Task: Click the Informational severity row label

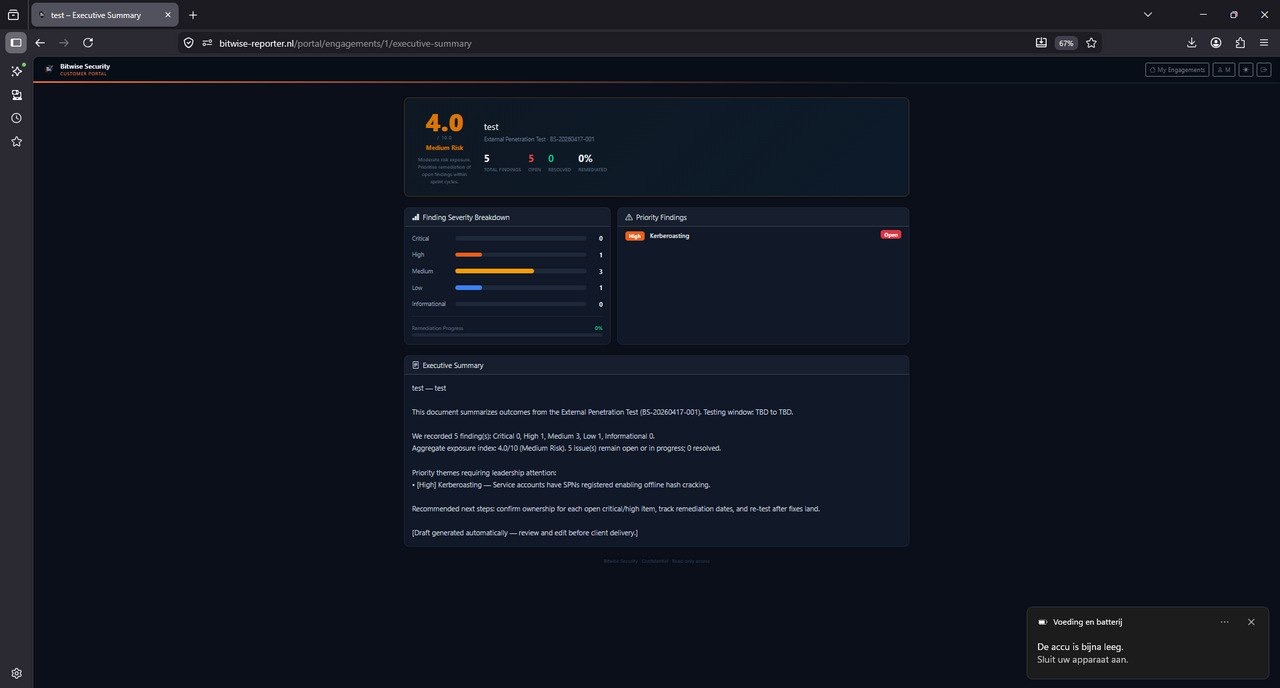Action: point(429,304)
